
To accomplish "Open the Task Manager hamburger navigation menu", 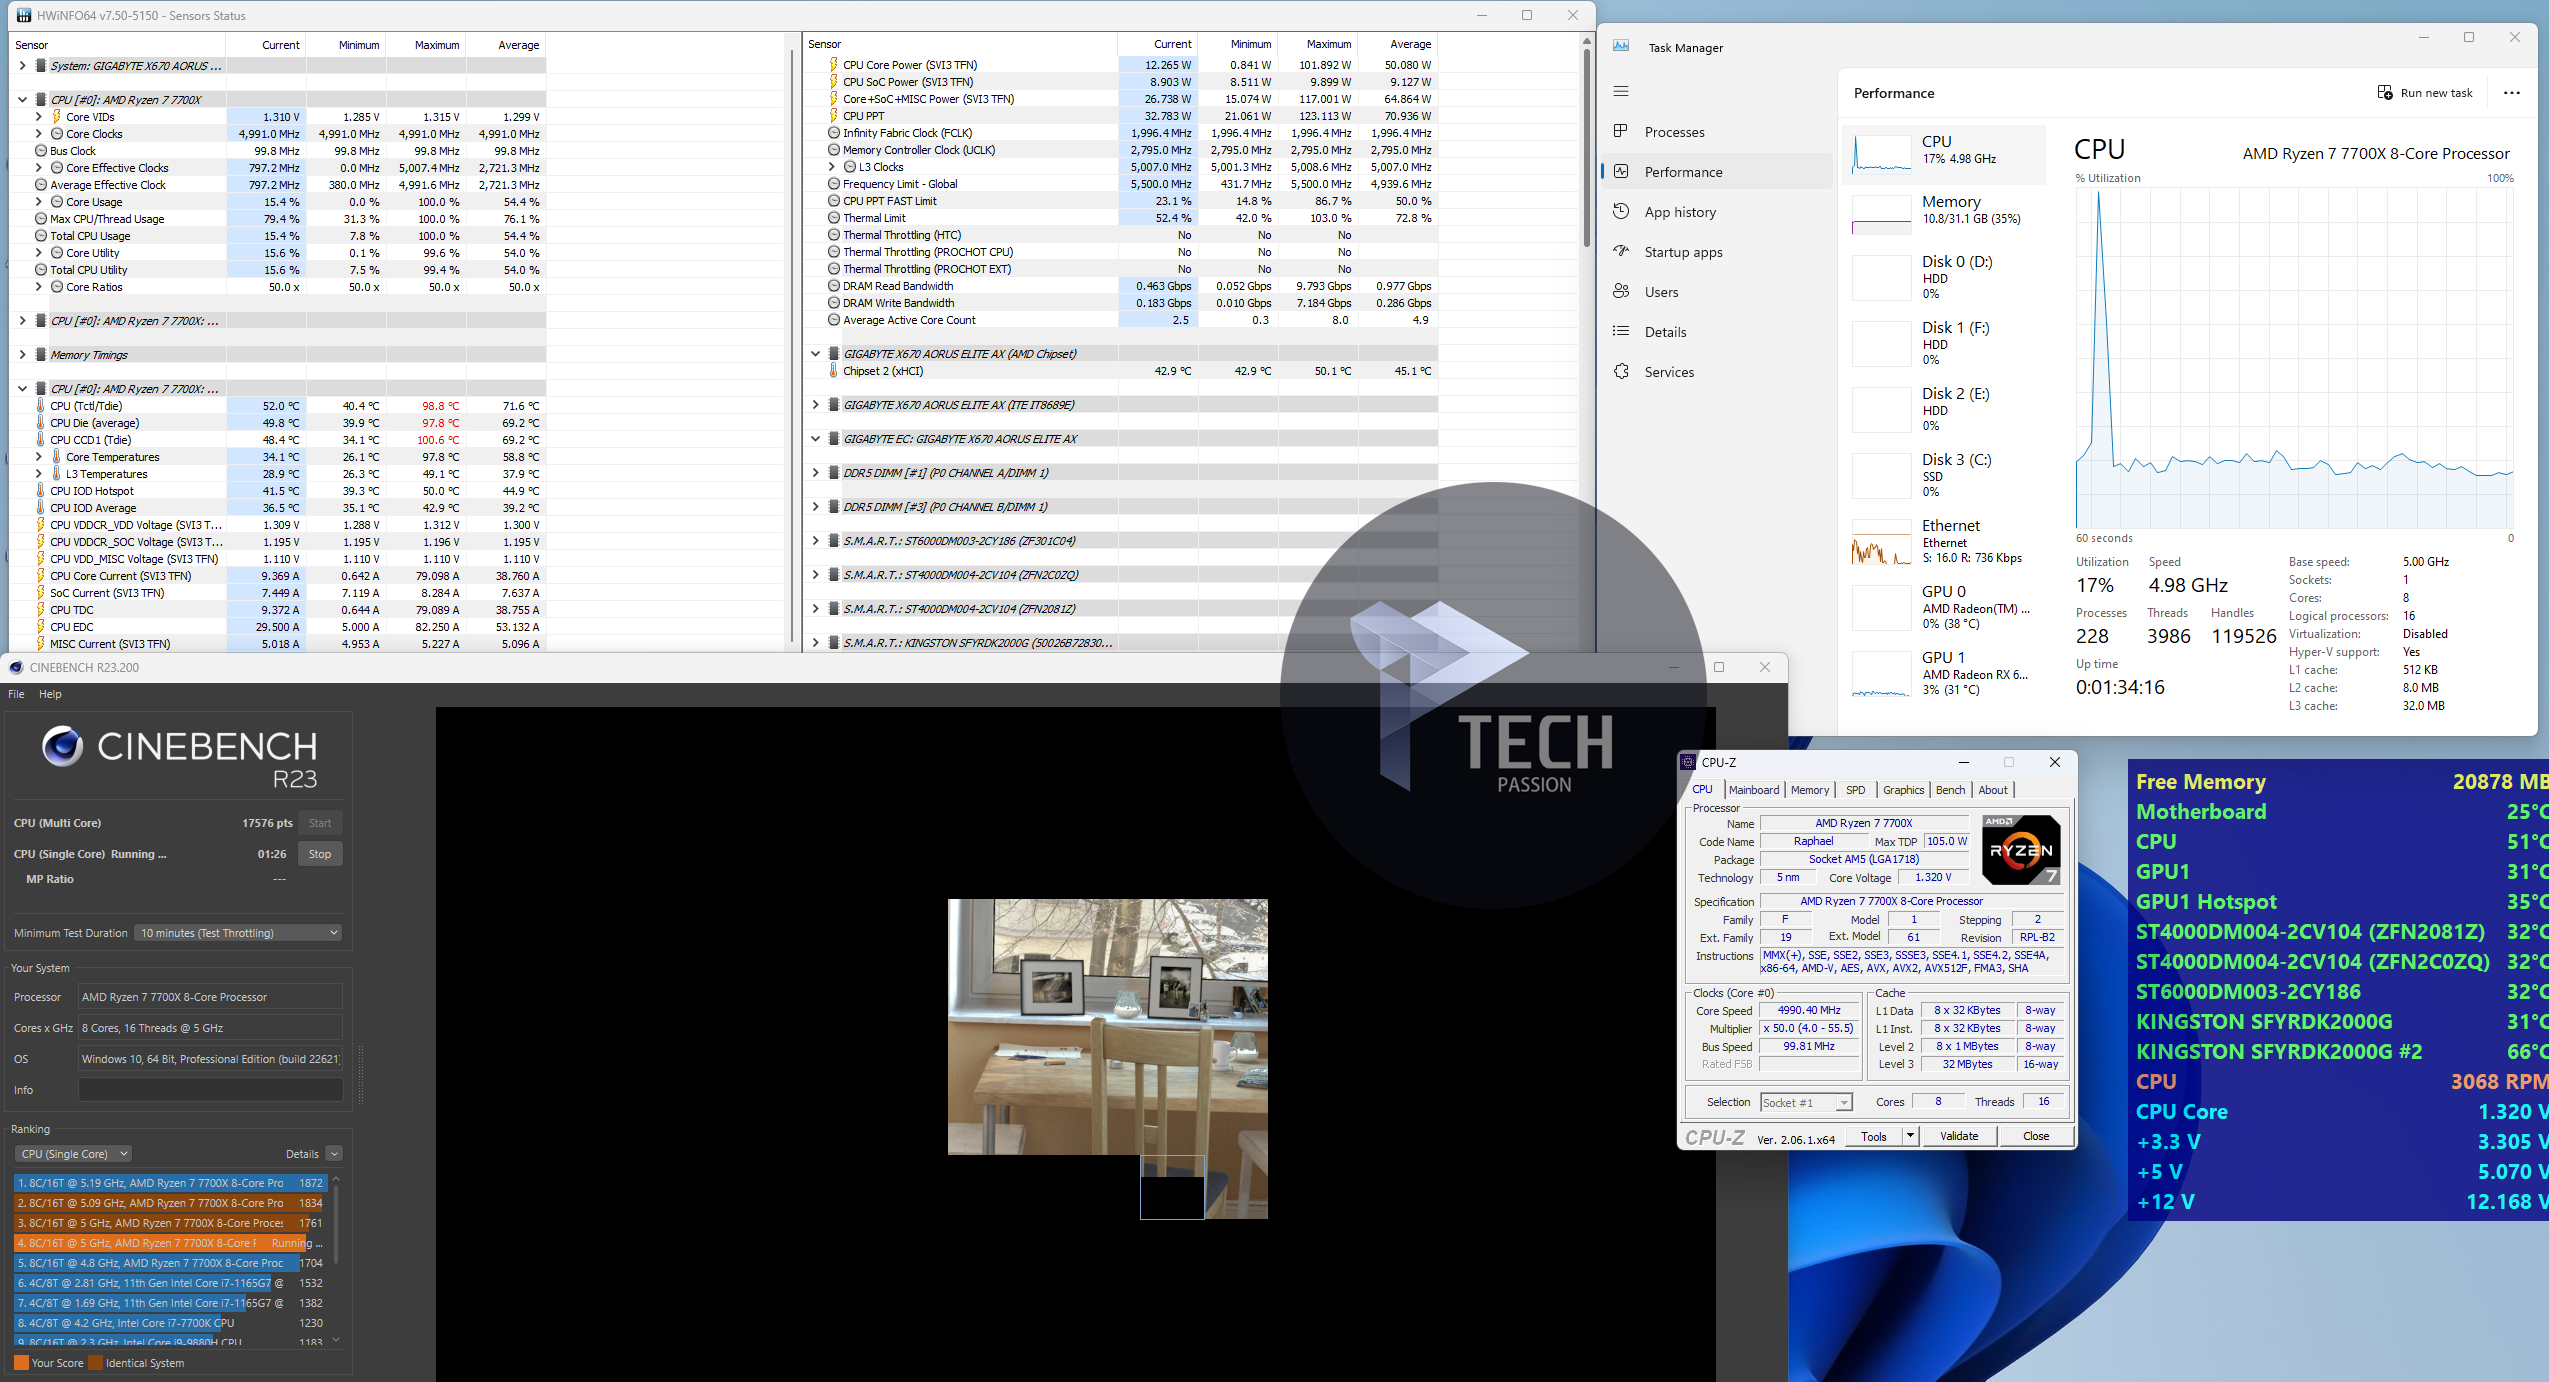I will 1621,91.
